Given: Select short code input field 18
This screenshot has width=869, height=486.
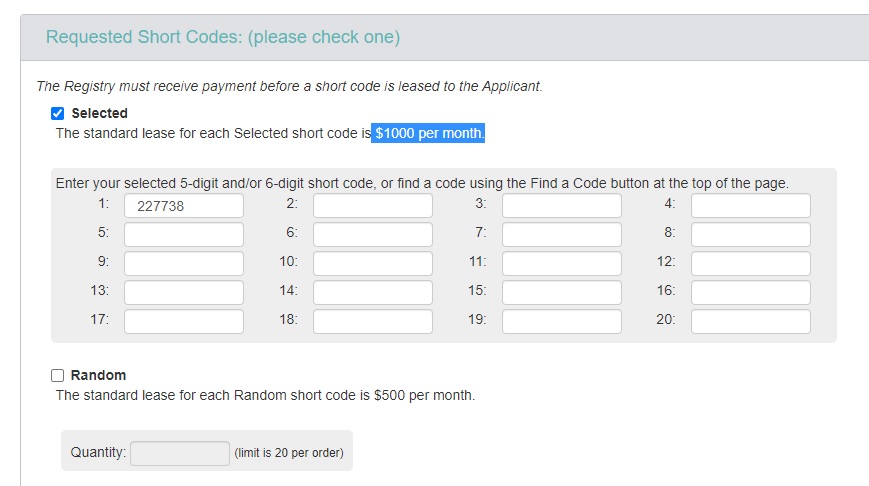Looking at the screenshot, I should (x=373, y=322).
